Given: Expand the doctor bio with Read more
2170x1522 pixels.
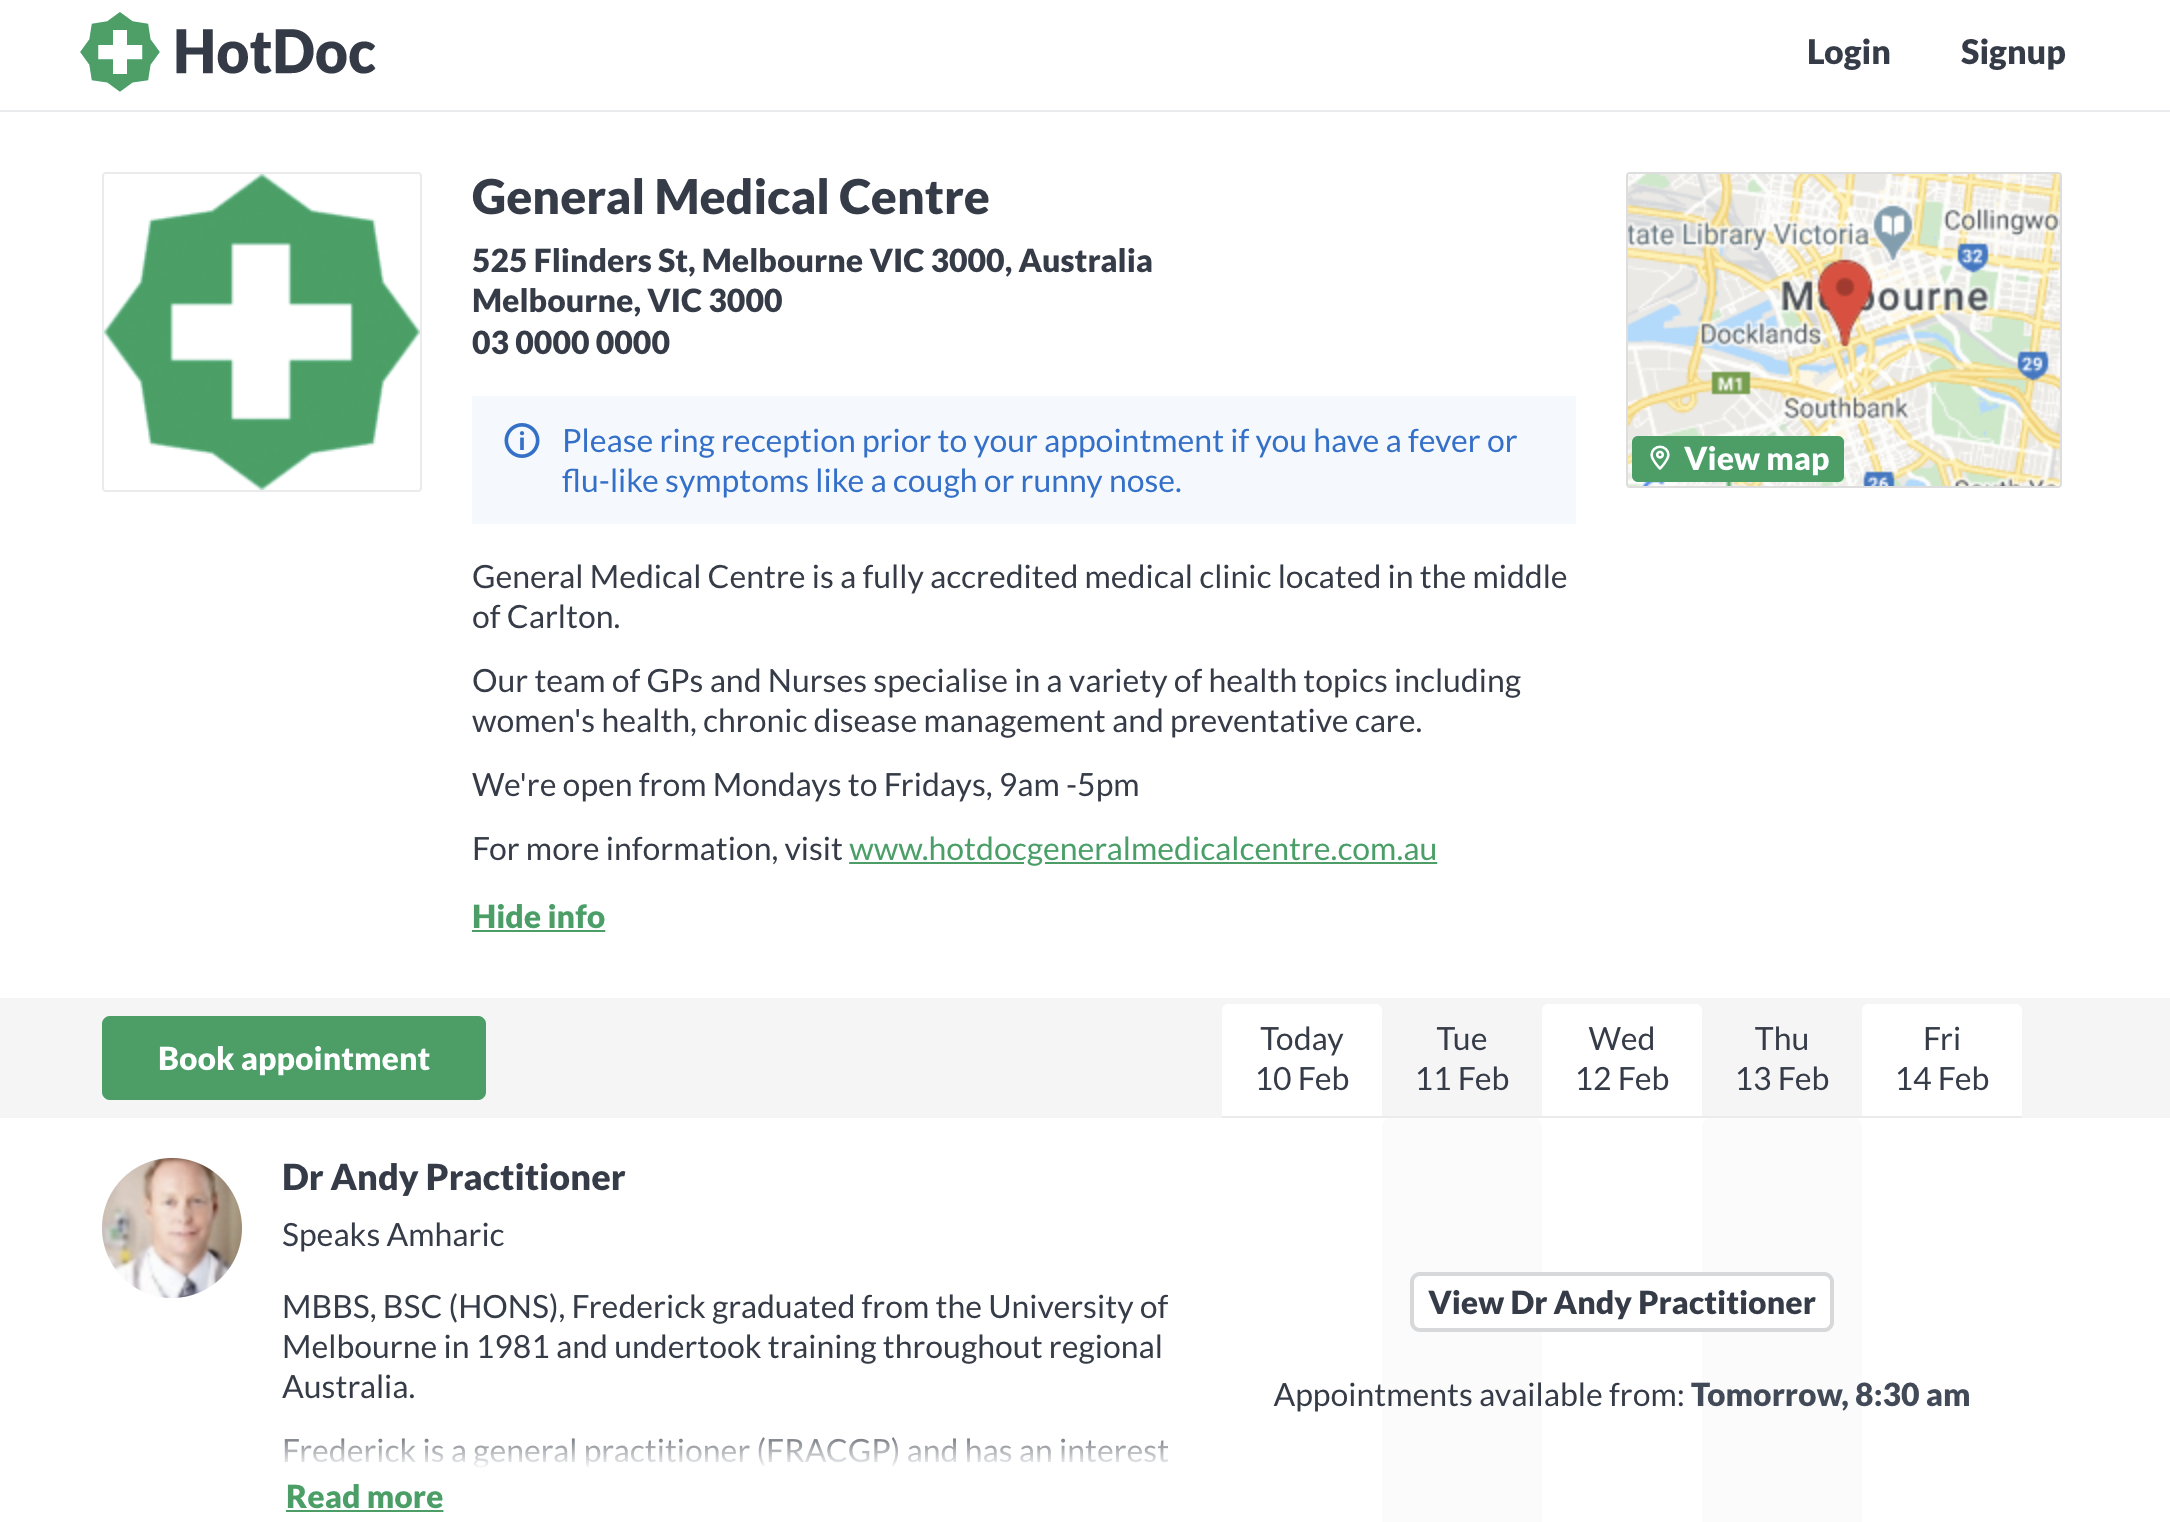Looking at the screenshot, I should coord(364,1496).
